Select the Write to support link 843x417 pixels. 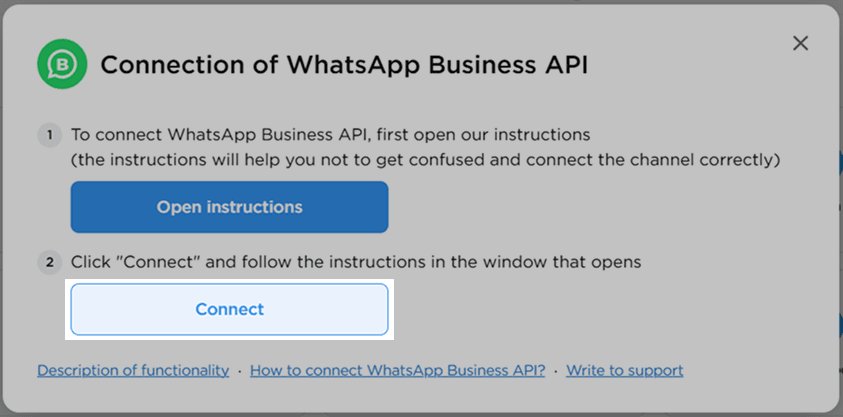coord(624,370)
